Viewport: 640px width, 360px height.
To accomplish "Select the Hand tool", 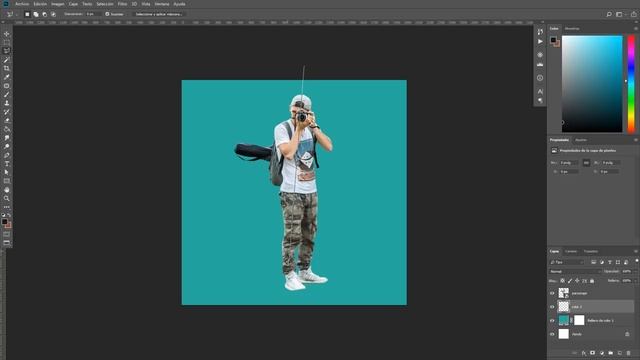I will (x=7, y=190).
